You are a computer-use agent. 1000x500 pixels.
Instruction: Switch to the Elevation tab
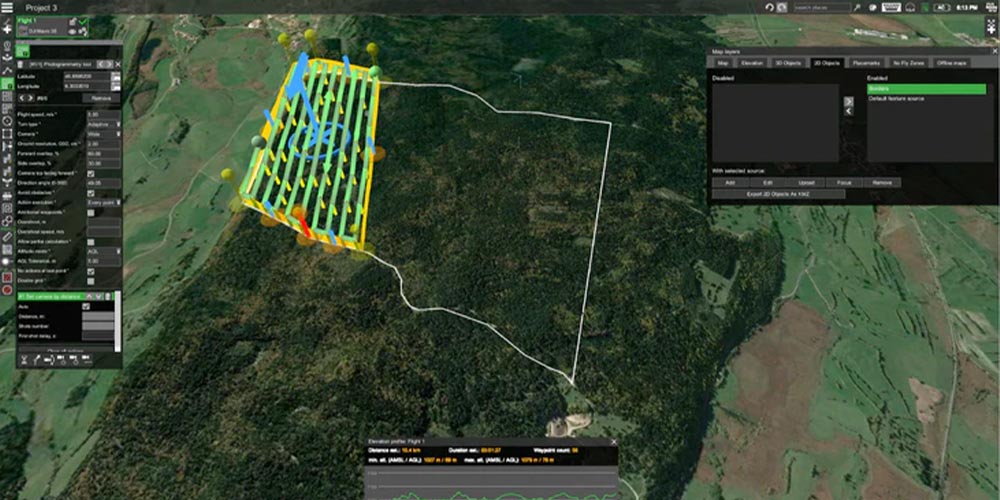point(751,63)
